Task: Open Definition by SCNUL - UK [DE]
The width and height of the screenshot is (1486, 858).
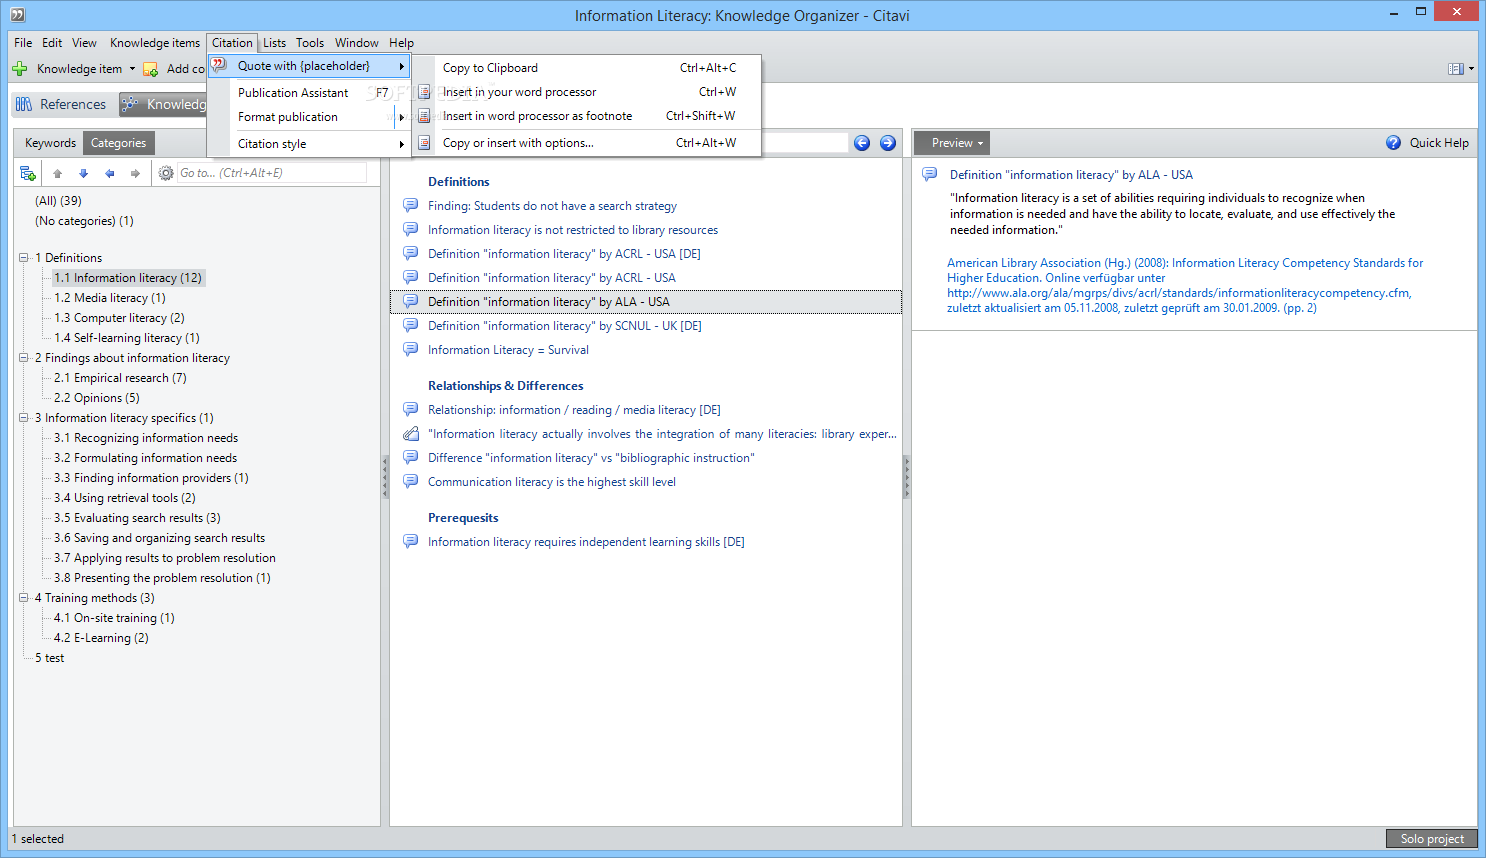Action: 565,326
